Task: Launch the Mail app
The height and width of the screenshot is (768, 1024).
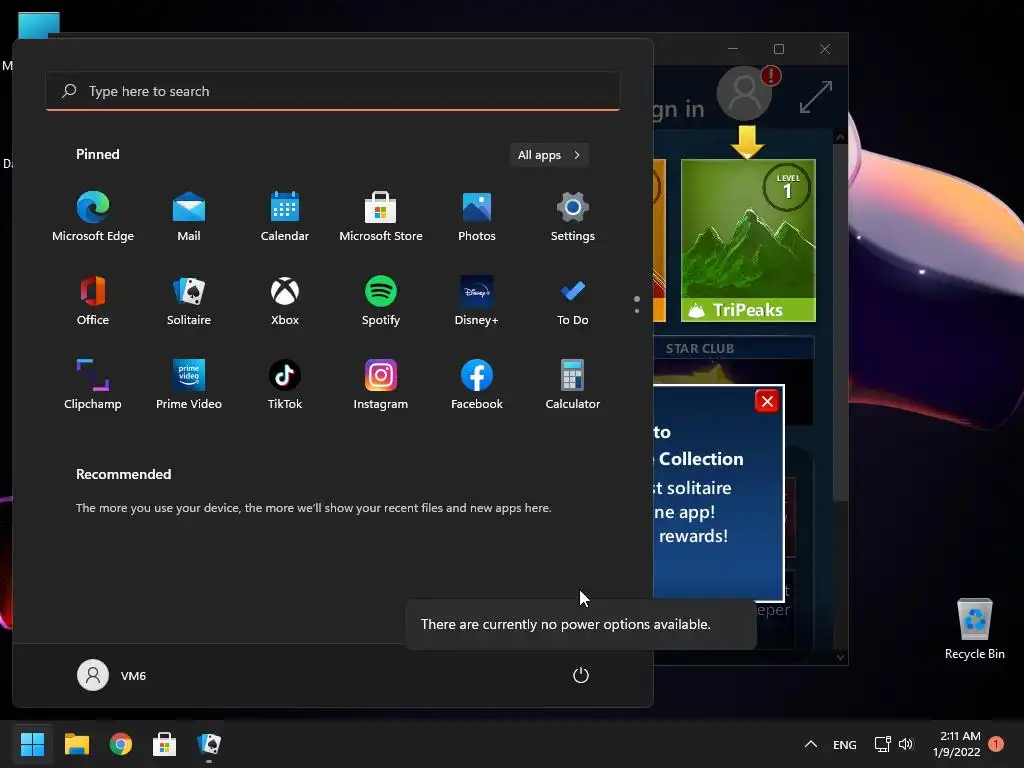Action: [x=189, y=217]
